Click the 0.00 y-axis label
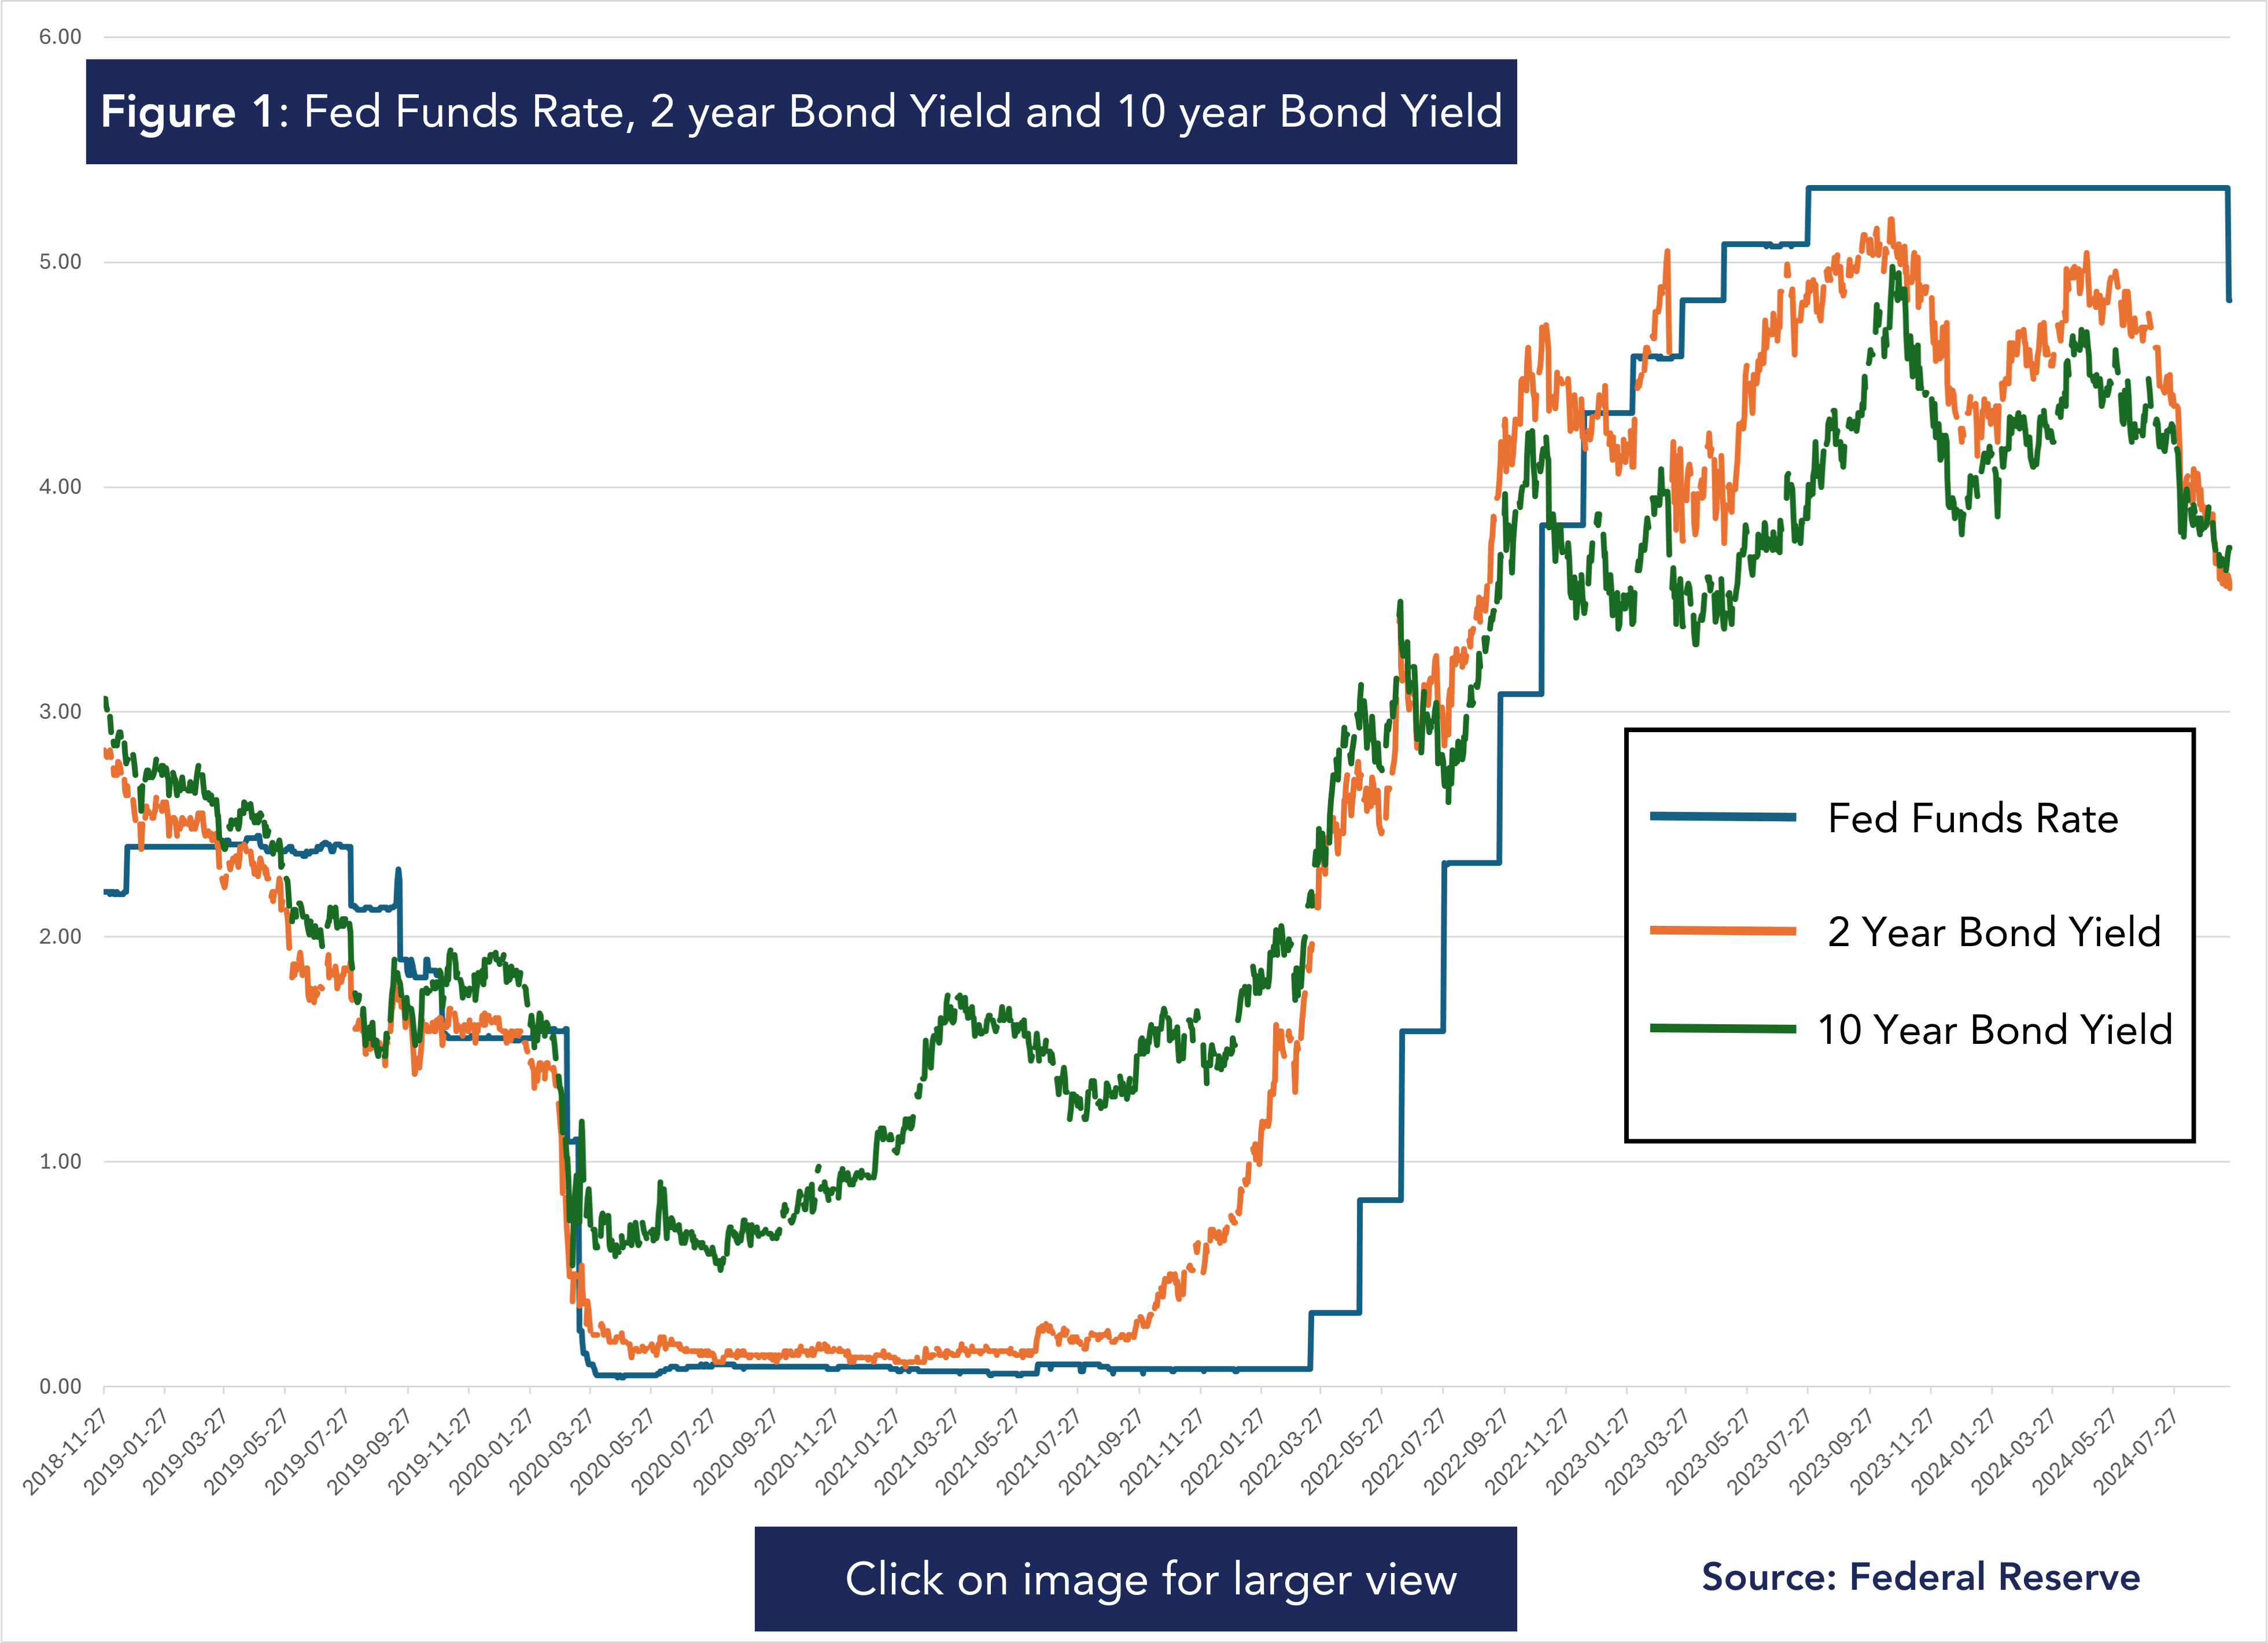This screenshot has height=1643, width=2268. [x=60, y=1386]
